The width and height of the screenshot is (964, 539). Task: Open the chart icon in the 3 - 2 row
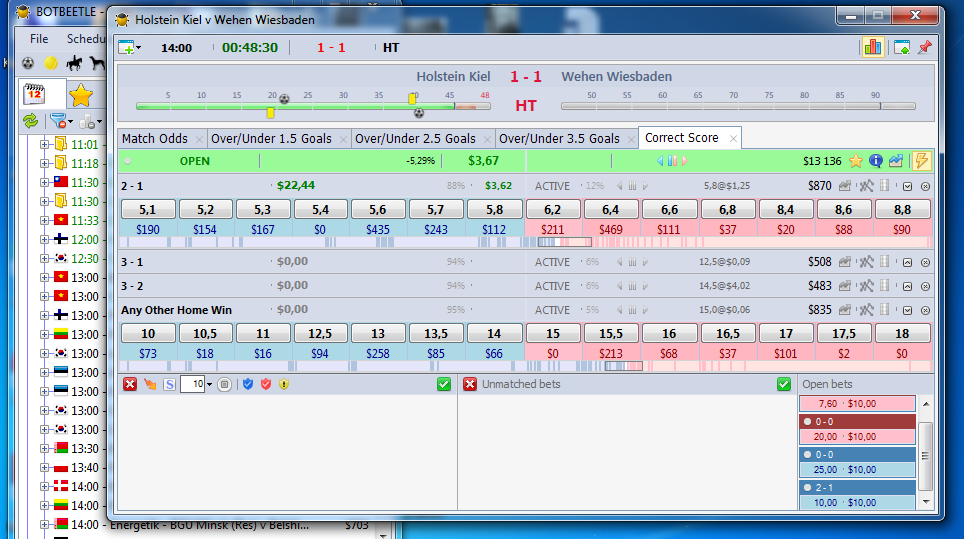(x=845, y=286)
